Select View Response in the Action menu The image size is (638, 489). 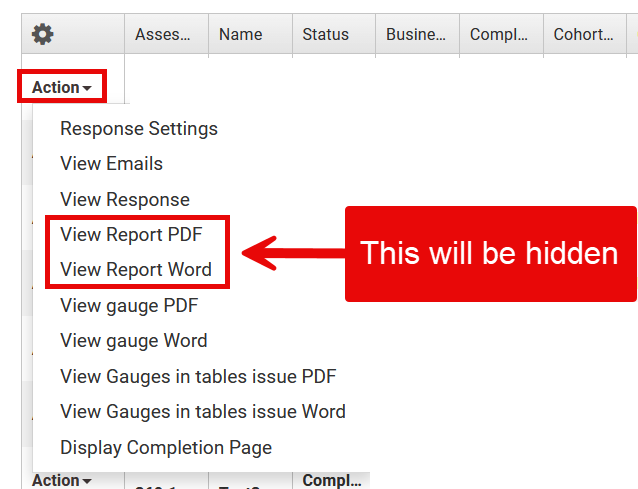click(x=124, y=199)
